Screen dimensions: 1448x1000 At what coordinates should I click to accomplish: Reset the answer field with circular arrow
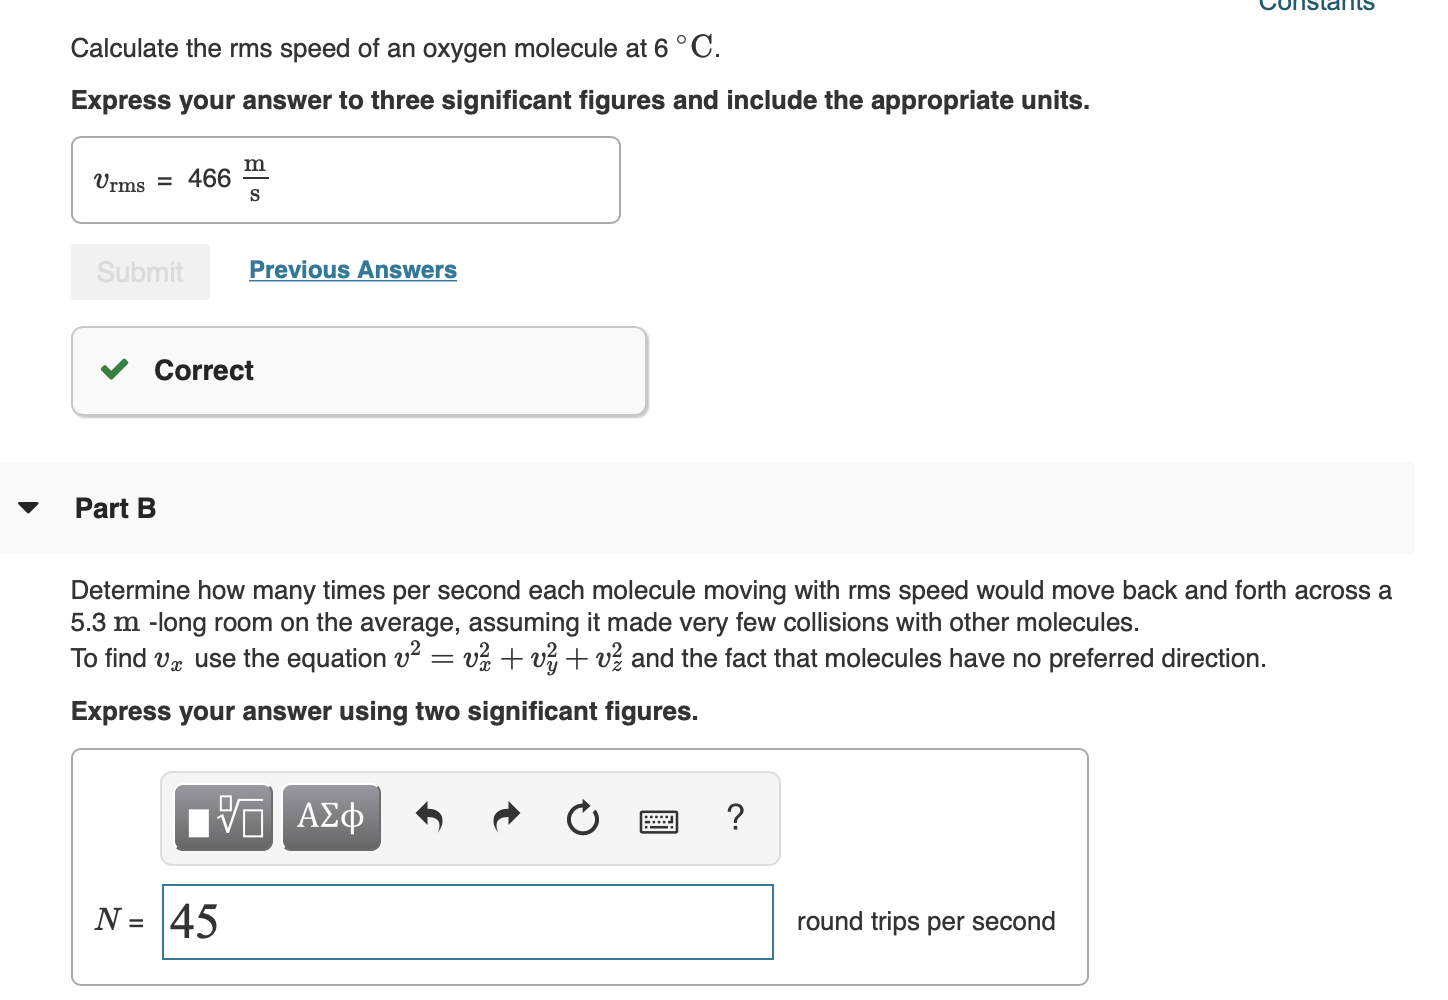[583, 817]
